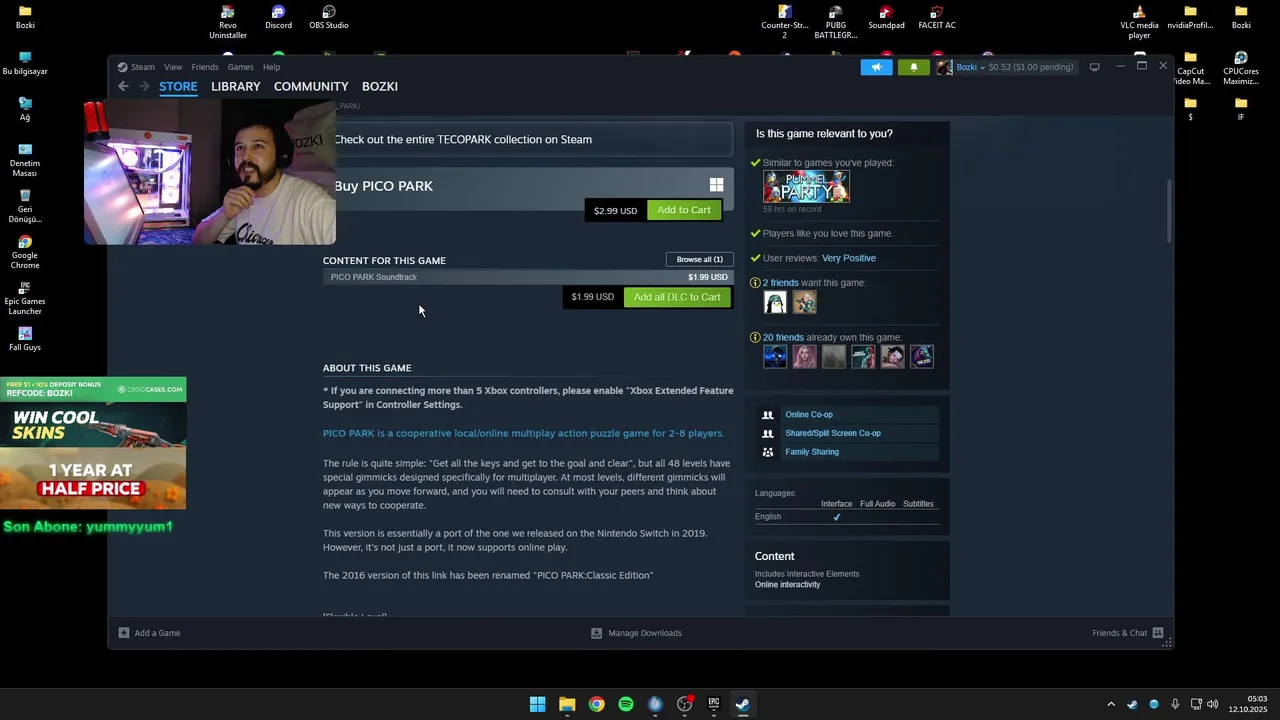The image size is (1280, 720).
Task: Open the BOZKI profile tab
Action: tap(380, 87)
